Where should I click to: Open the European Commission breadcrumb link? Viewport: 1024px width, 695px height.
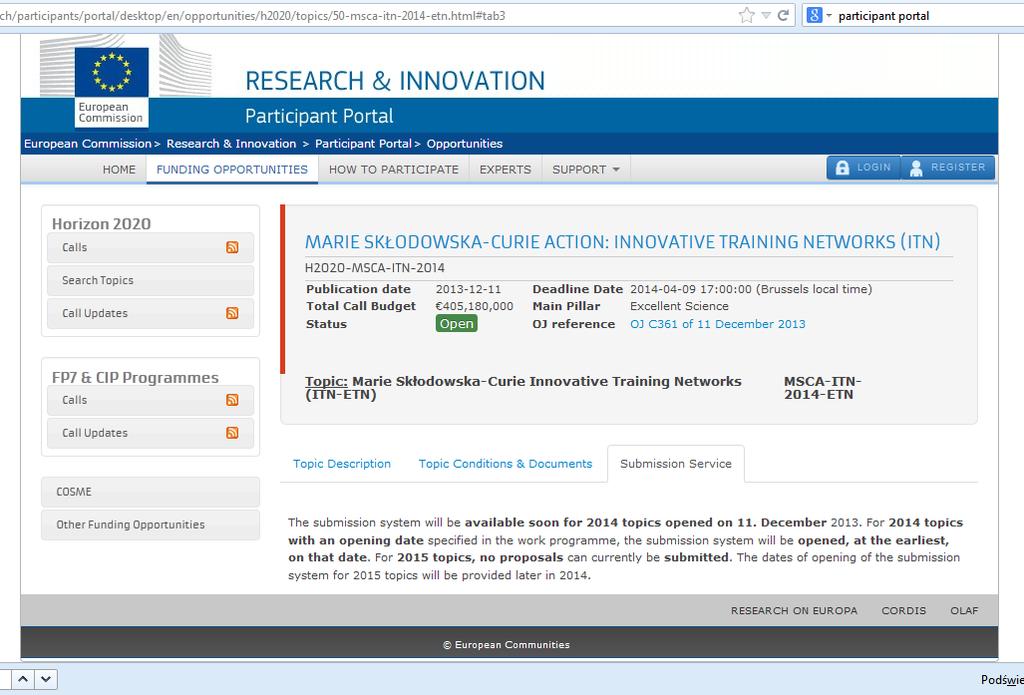point(88,144)
